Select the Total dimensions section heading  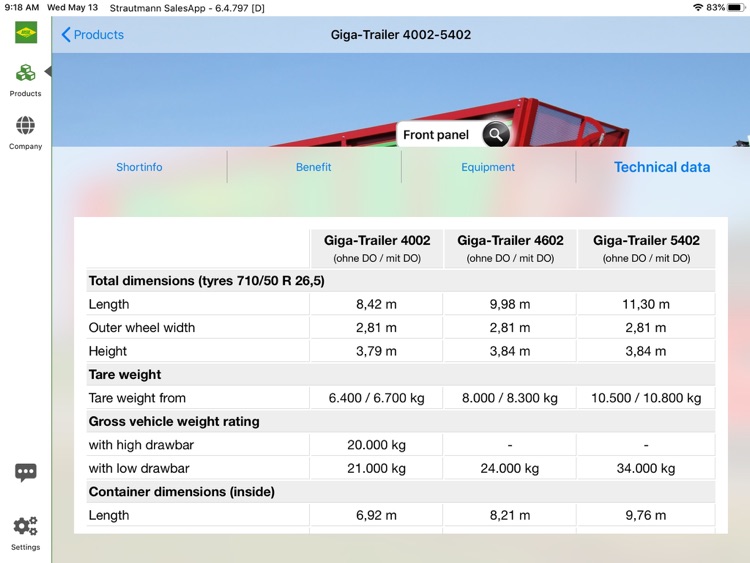(207, 281)
